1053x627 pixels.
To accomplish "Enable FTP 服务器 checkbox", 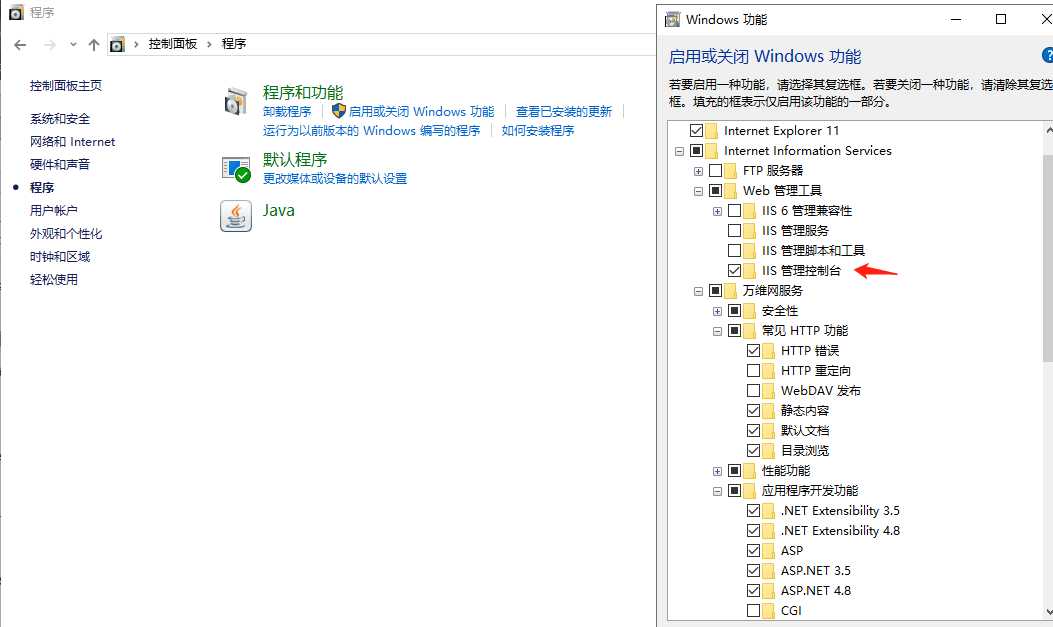I will 715,171.
